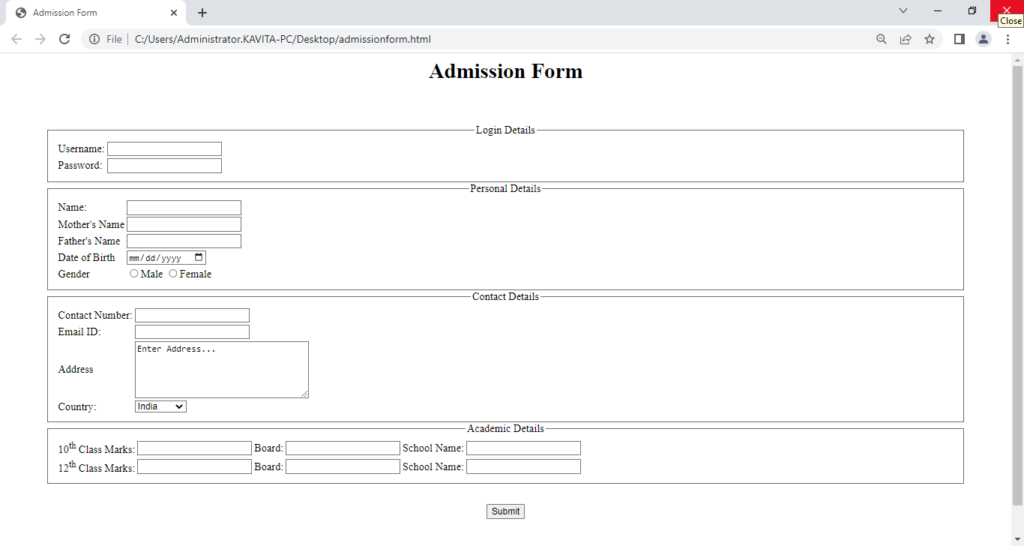The width and height of the screenshot is (1024, 546).
Task: Focus the School Name field in 12th Class row
Action: [x=524, y=466]
